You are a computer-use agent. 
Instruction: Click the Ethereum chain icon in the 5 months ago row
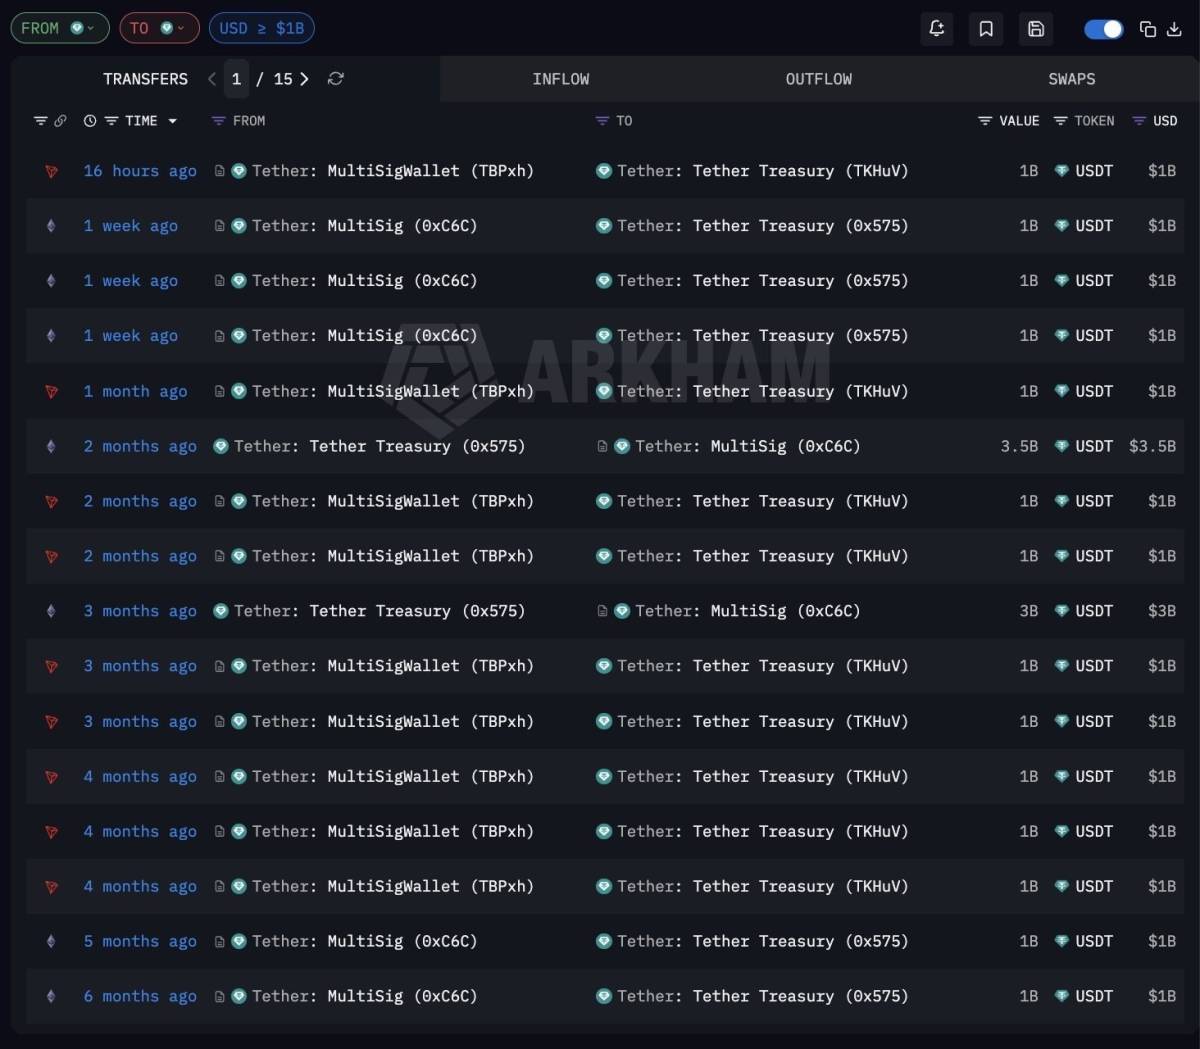pos(51,942)
